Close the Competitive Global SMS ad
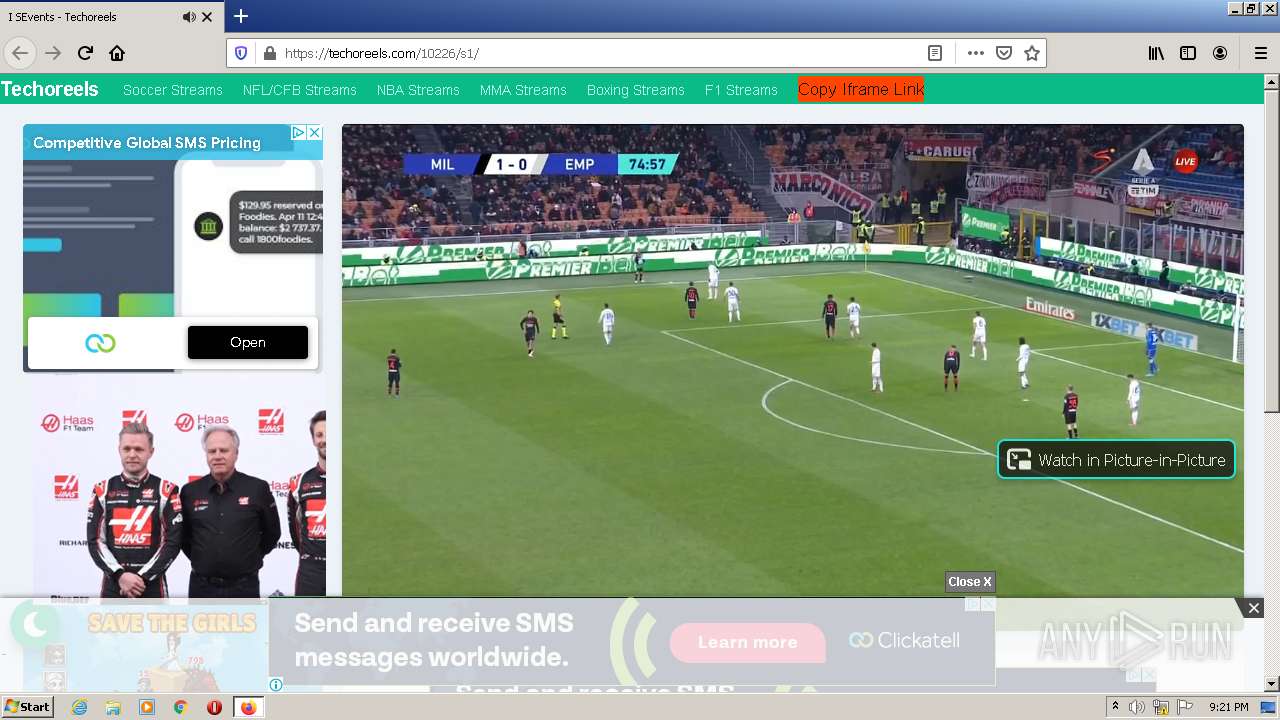The height and width of the screenshot is (720, 1280). pyautogui.click(x=314, y=132)
